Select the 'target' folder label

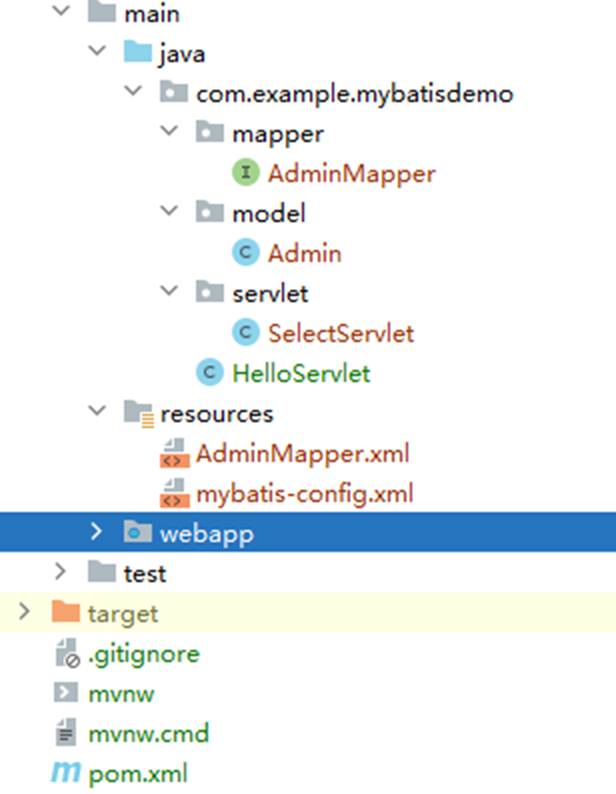click(x=123, y=615)
